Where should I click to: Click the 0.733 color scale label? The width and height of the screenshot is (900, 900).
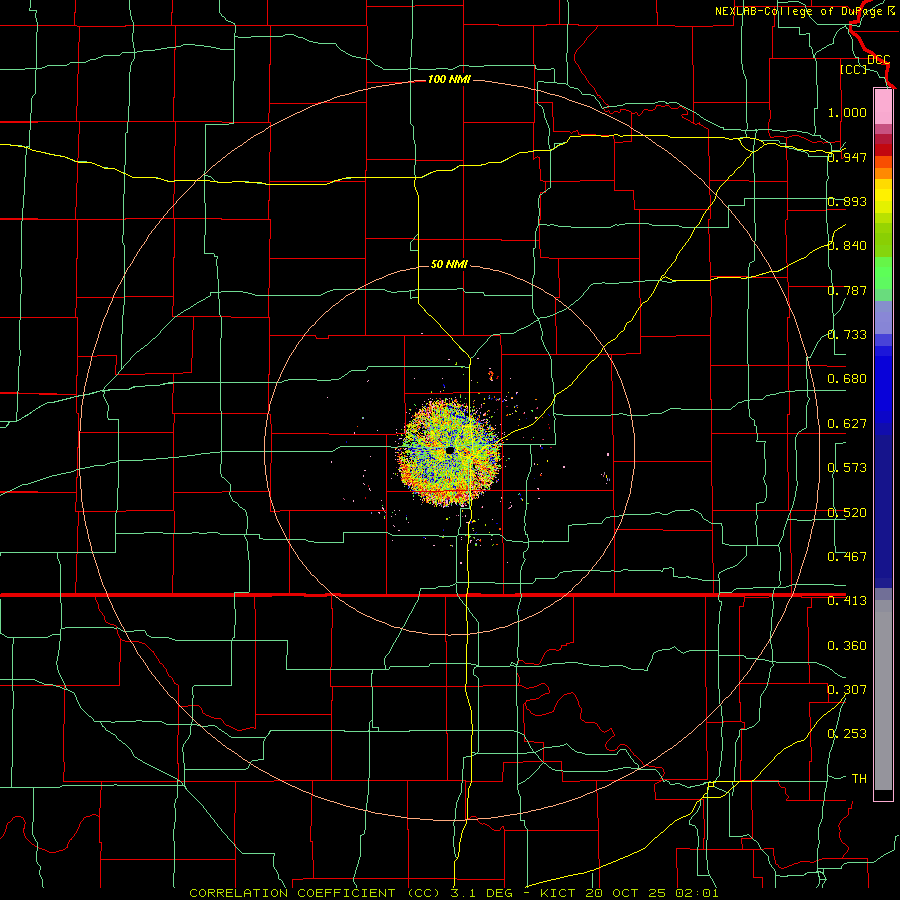point(847,335)
